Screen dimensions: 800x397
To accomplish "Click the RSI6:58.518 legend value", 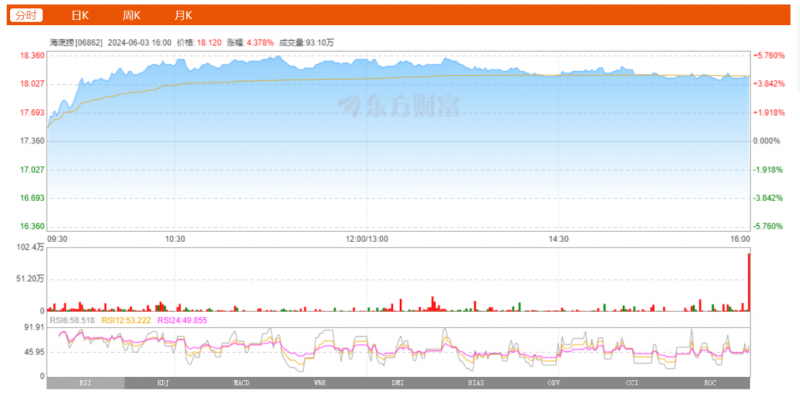I will click(72, 320).
